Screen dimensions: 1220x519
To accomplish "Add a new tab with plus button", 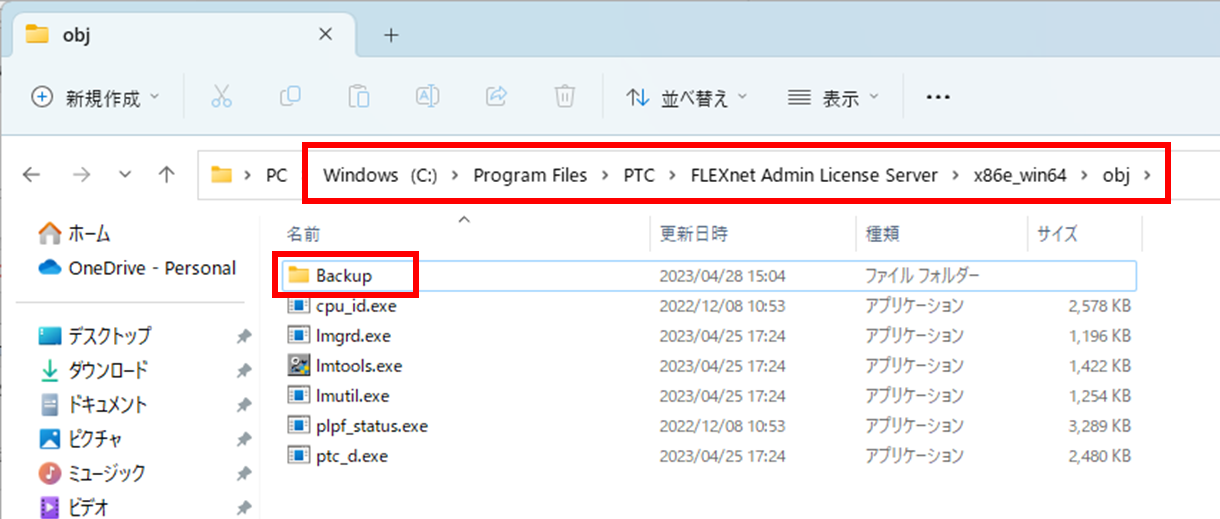I will point(391,35).
